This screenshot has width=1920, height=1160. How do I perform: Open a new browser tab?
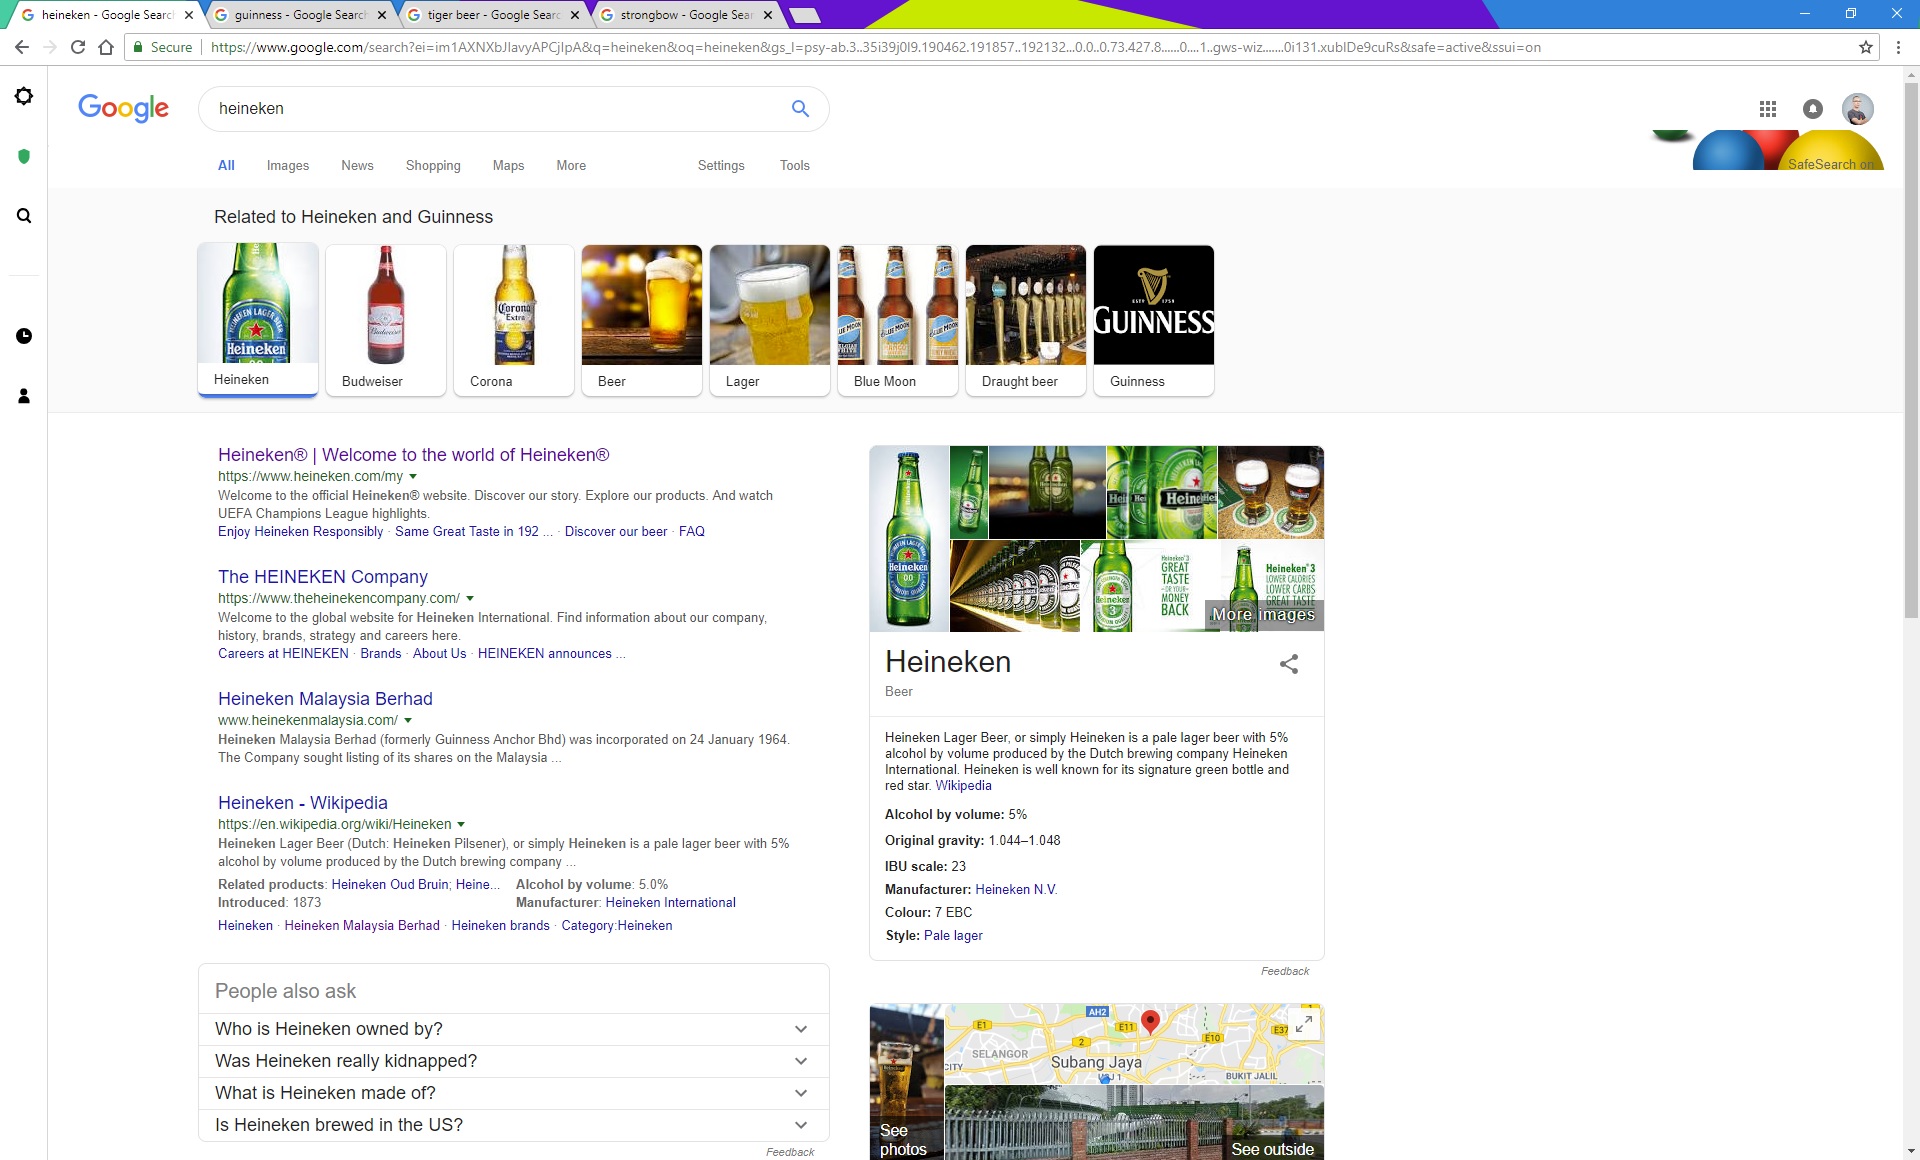pos(804,15)
